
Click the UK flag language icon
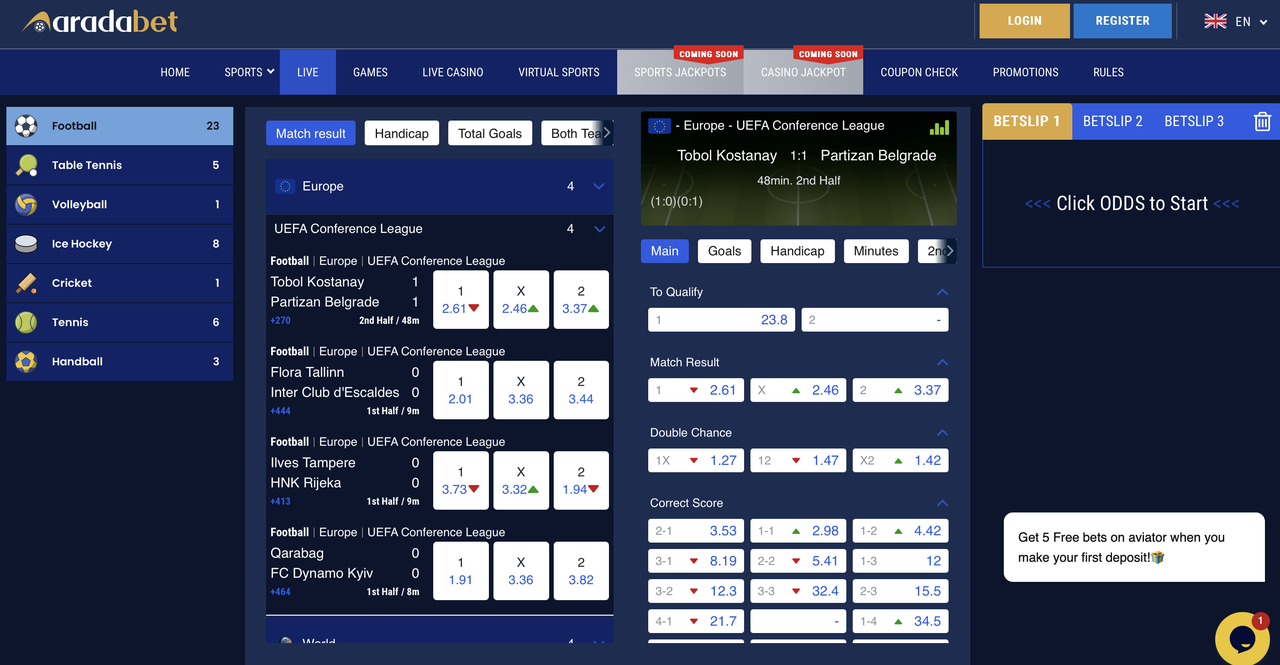[x=1215, y=21]
